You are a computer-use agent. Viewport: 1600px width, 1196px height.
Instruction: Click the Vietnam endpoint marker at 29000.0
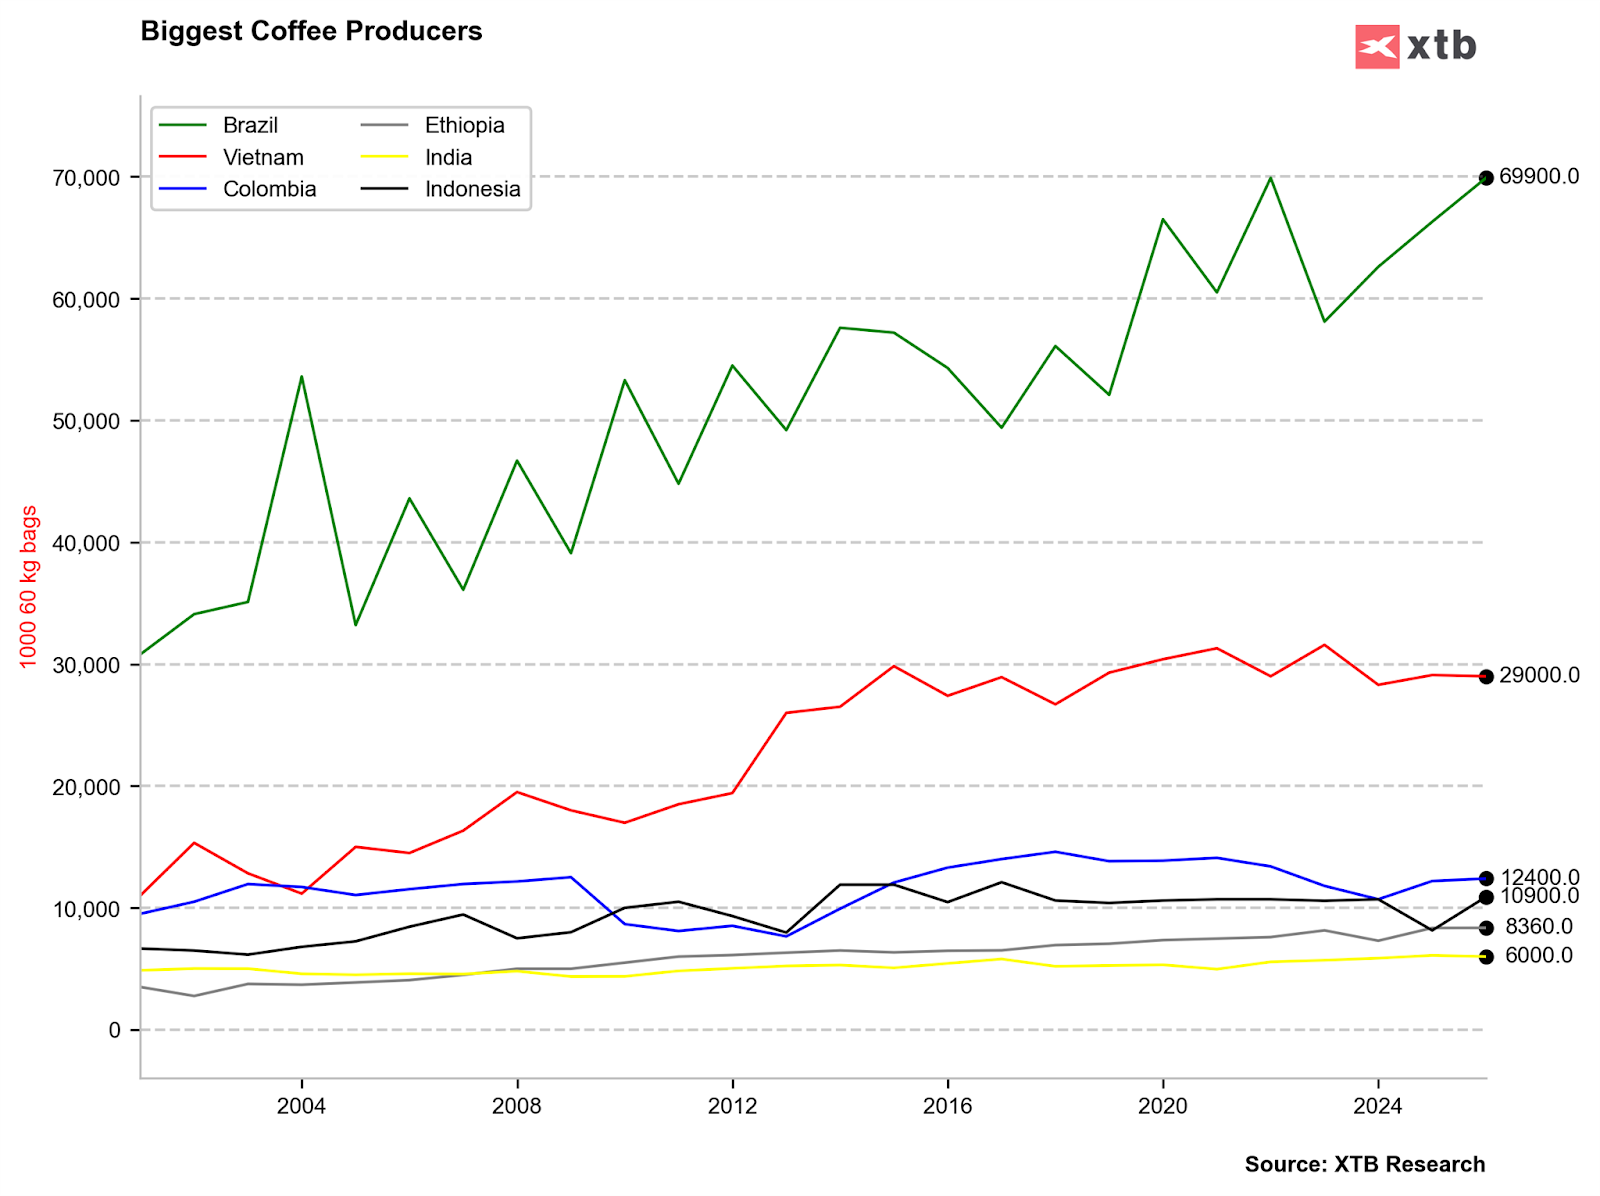click(1486, 677)
